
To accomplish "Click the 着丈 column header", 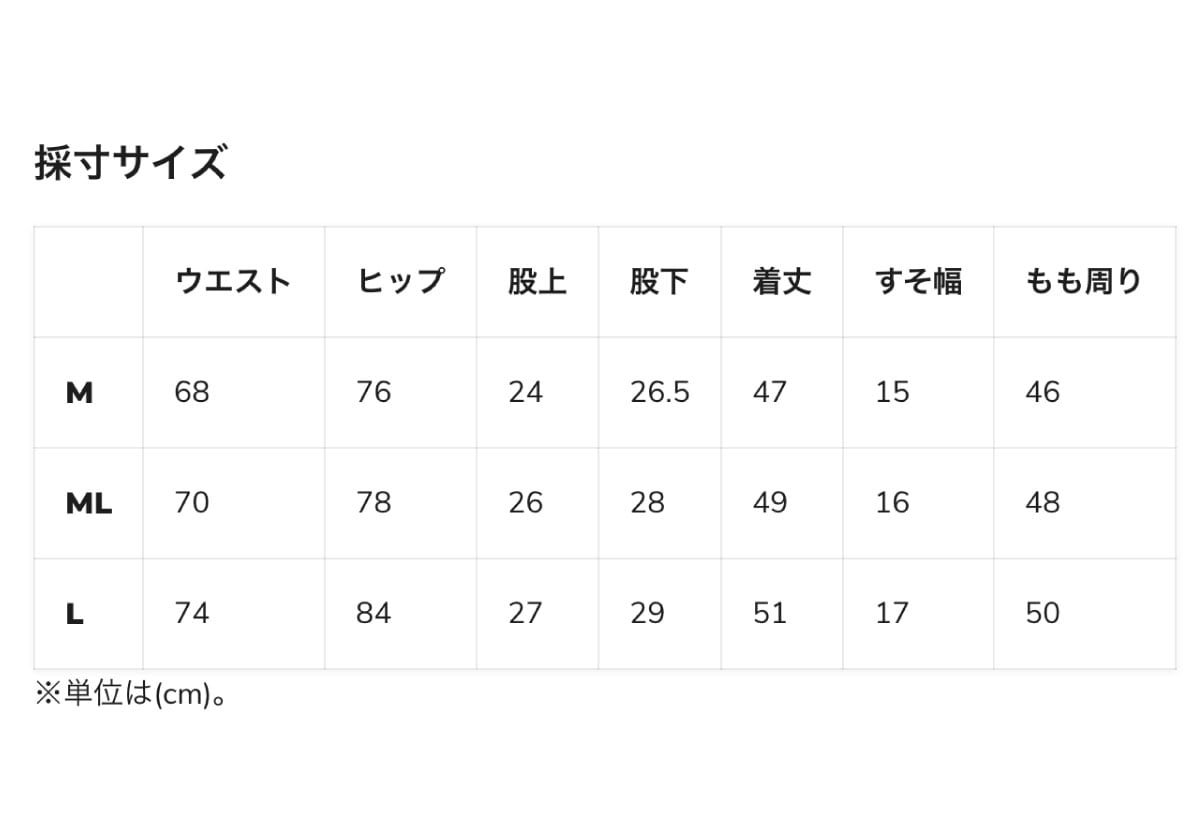I will pos(781,282).
